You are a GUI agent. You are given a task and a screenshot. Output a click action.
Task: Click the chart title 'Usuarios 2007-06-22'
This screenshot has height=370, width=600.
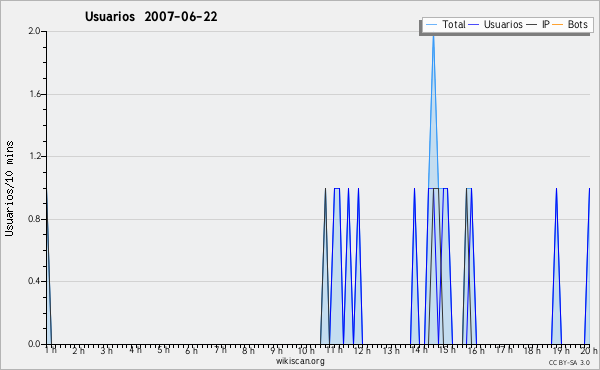[151, 17]
